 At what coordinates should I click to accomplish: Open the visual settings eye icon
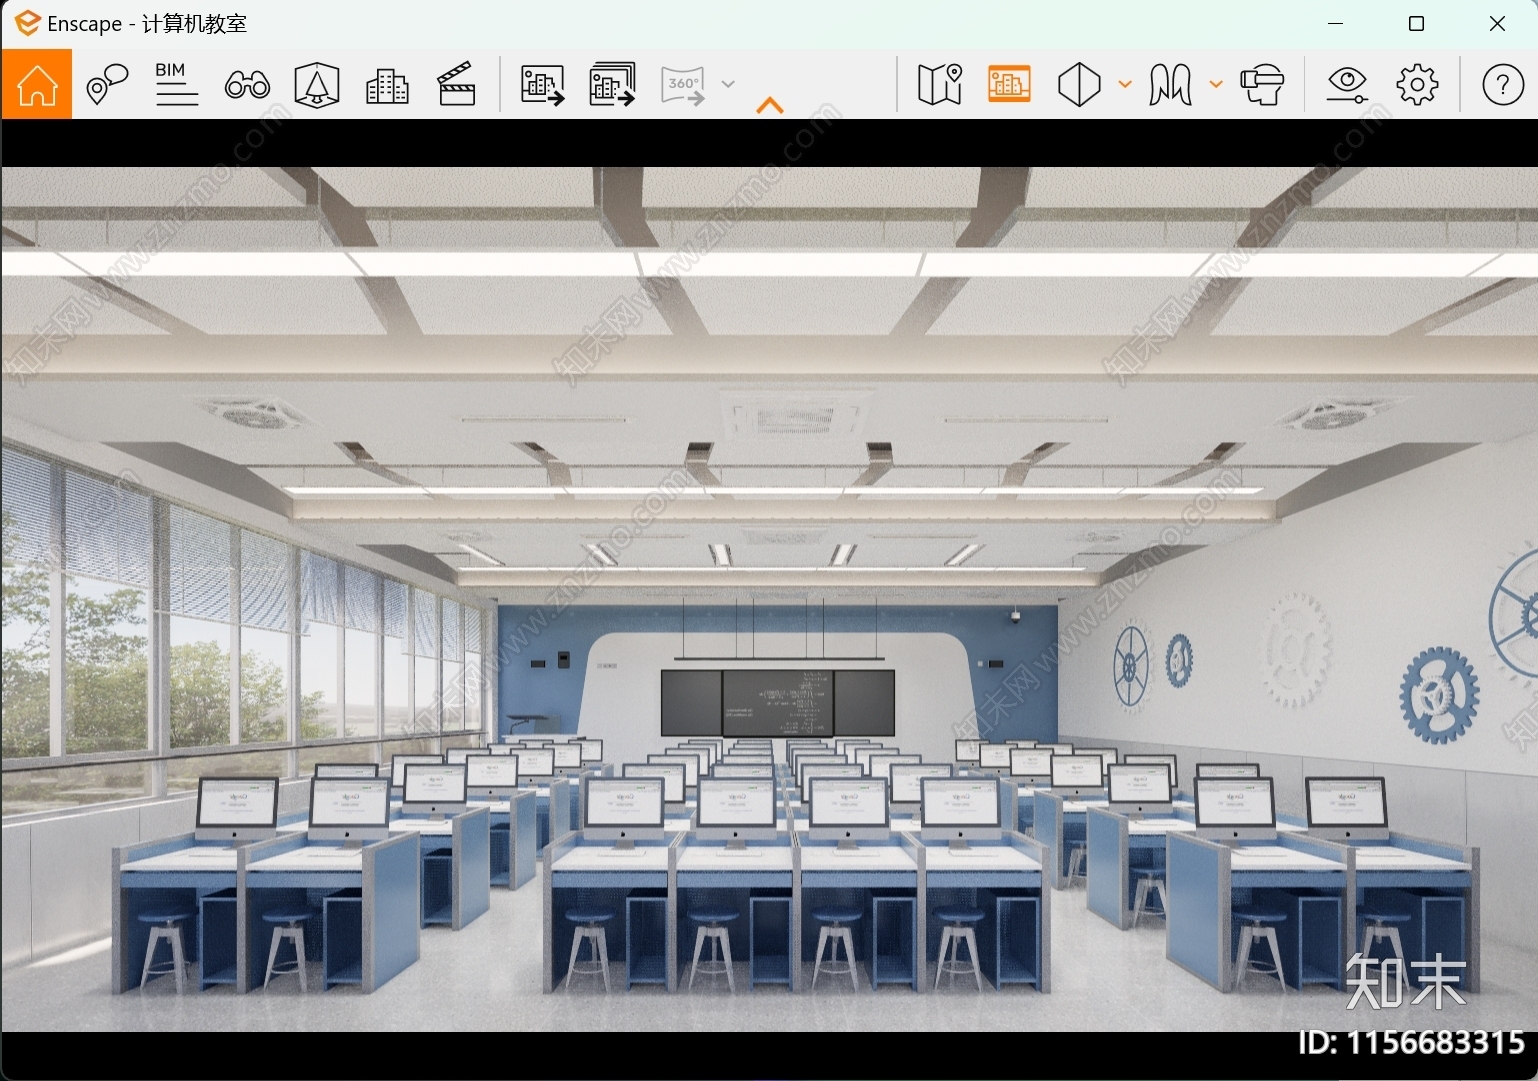coord(1347,85)
